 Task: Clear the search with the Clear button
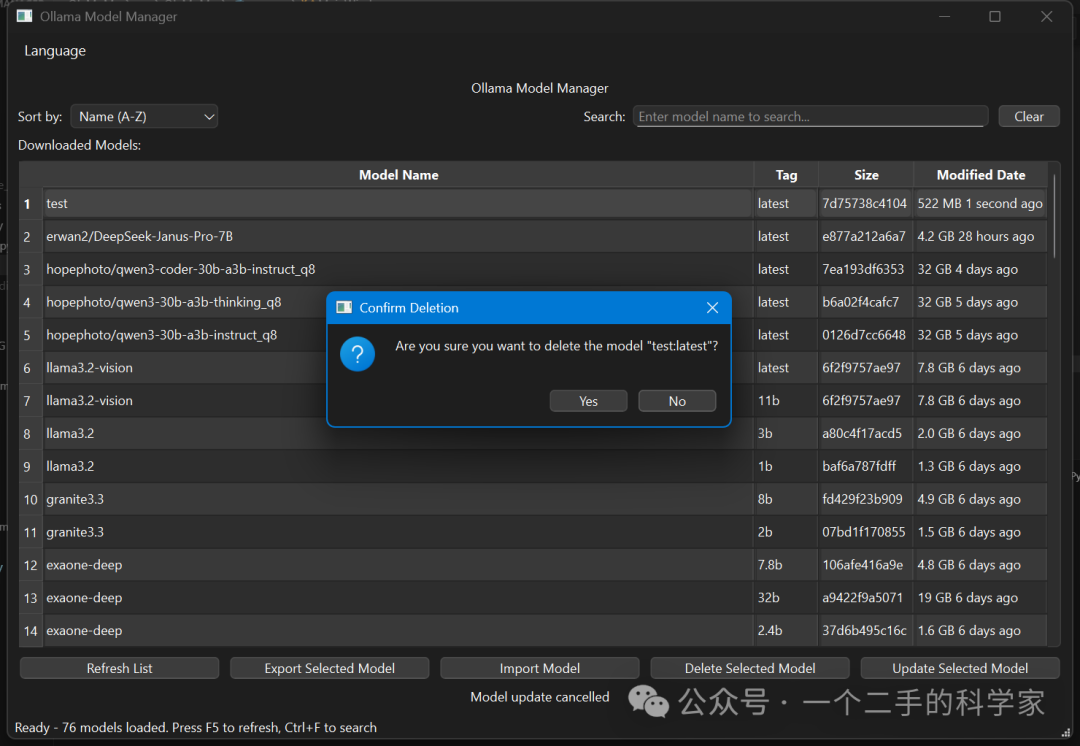(1028, 116)
